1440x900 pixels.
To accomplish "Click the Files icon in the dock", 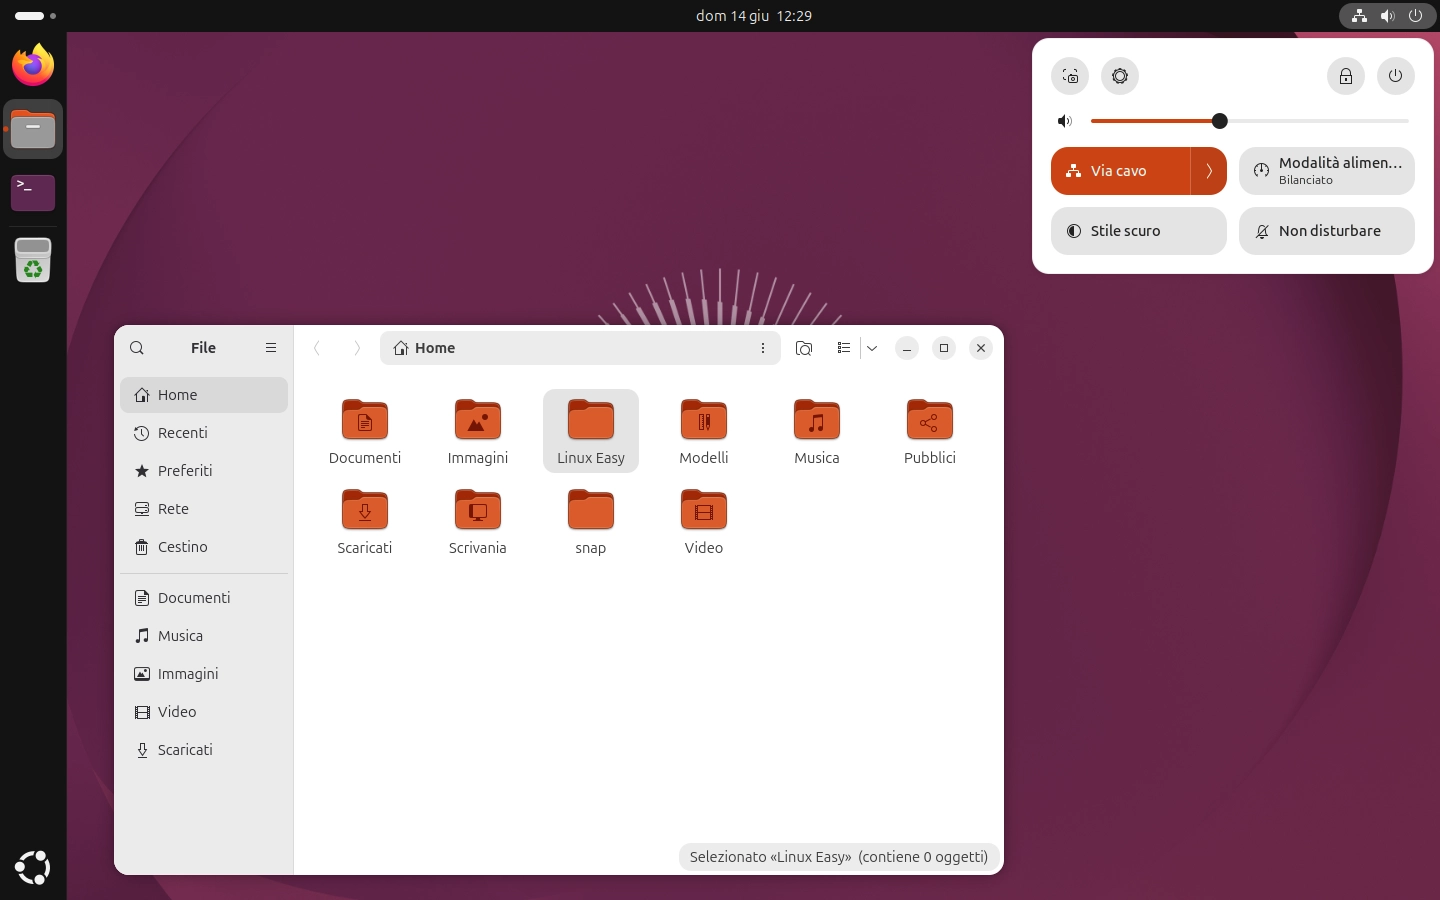I will pos(33,129).
